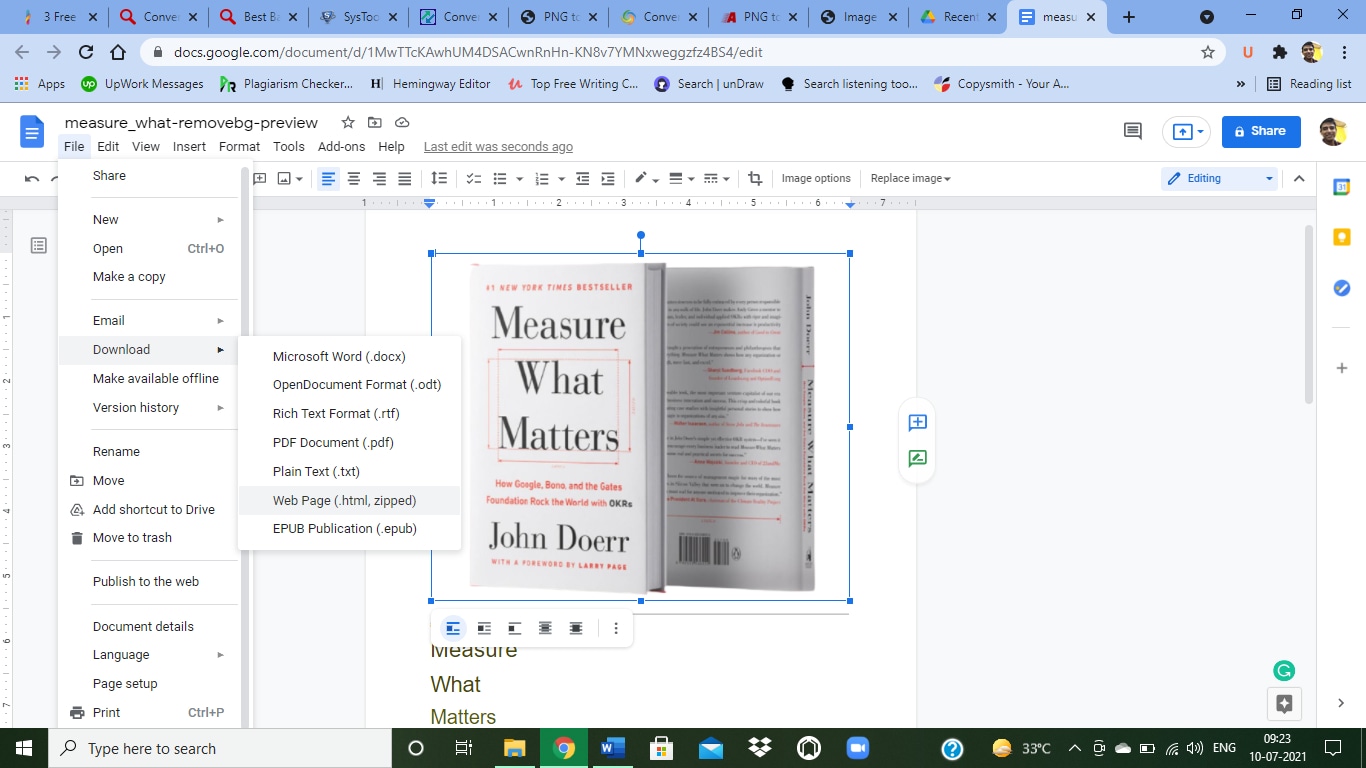This screenshot has width=1366, height=768.
Task: Open the Image options button
Action: tap(816, 179)
